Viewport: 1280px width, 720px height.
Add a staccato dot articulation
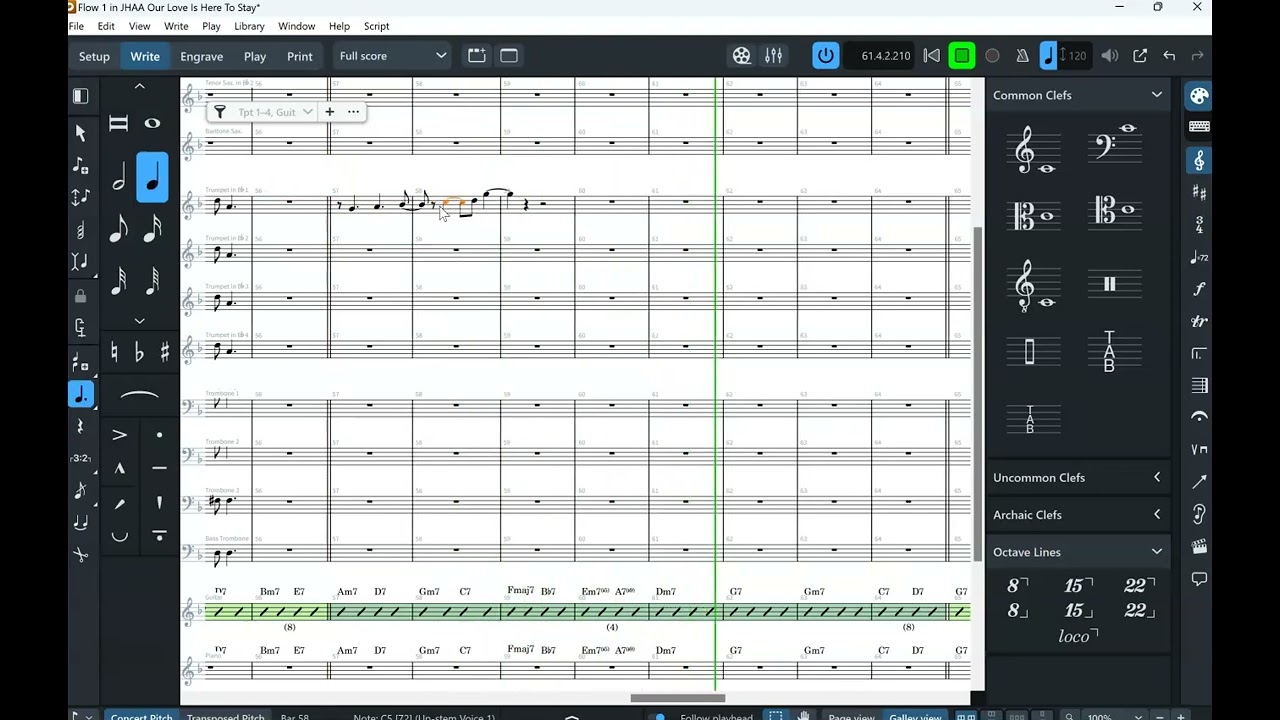point(159,435)
